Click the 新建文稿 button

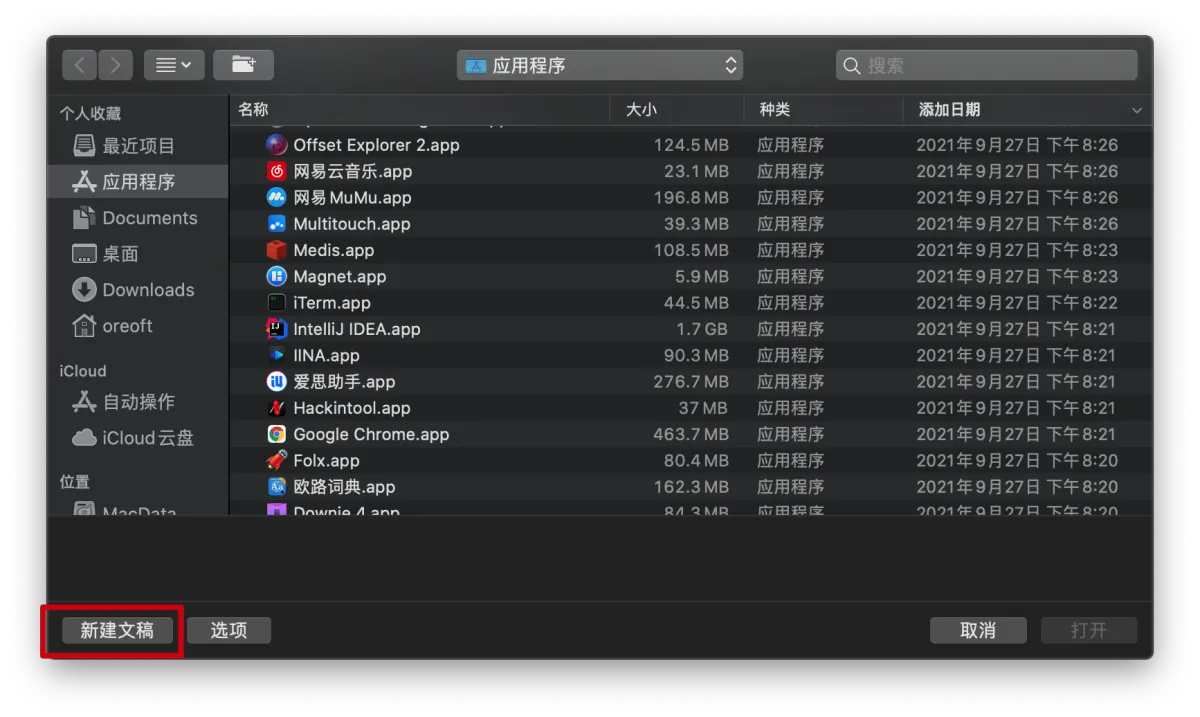(117, 630)
